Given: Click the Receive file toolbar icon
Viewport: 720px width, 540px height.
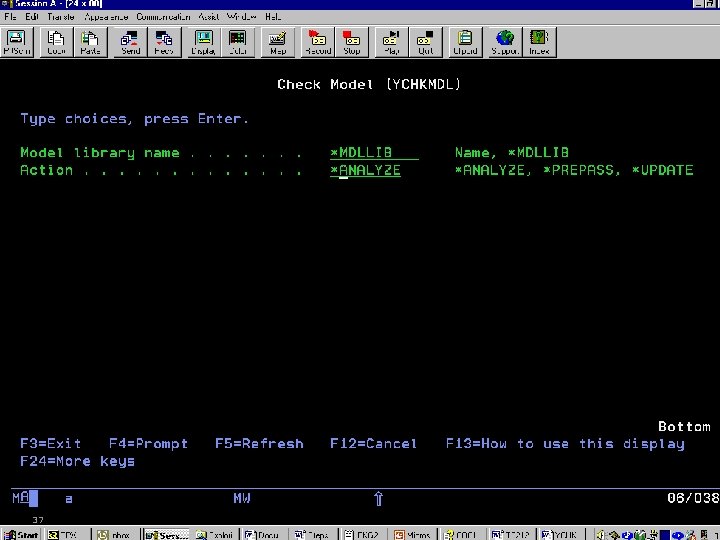Looking at the screenshot, I should [164, 42].
